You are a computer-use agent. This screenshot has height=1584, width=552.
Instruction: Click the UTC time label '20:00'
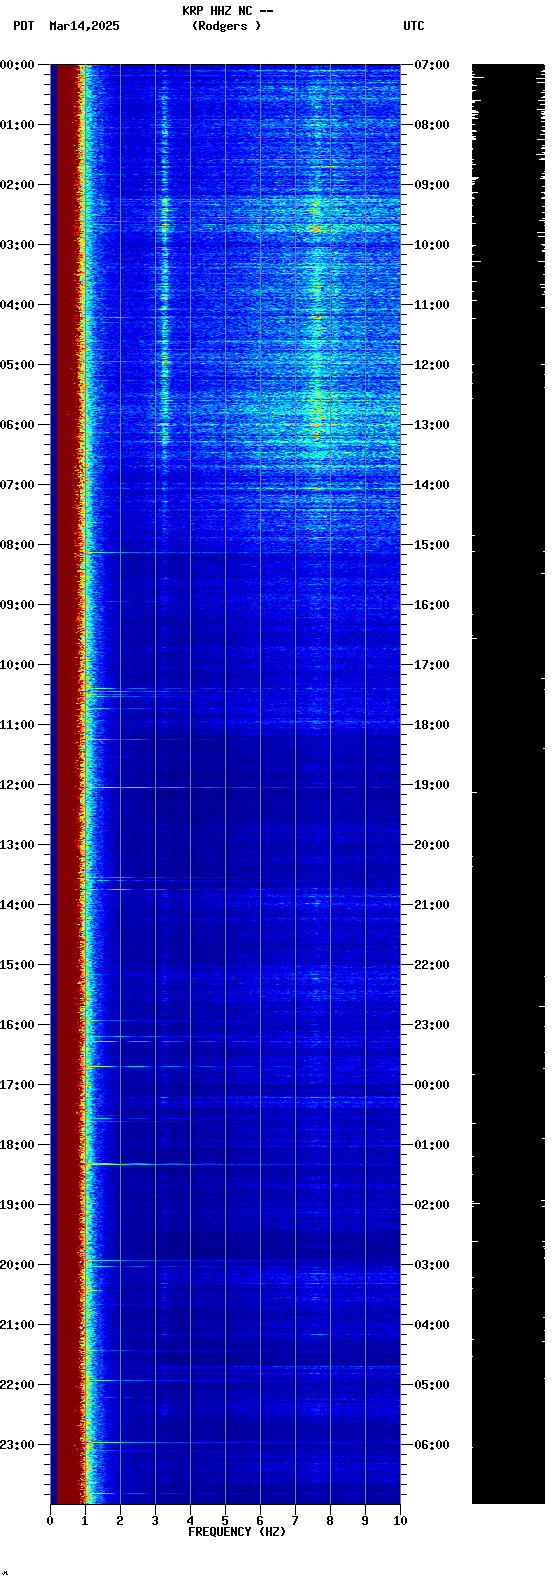coord(432,845)
